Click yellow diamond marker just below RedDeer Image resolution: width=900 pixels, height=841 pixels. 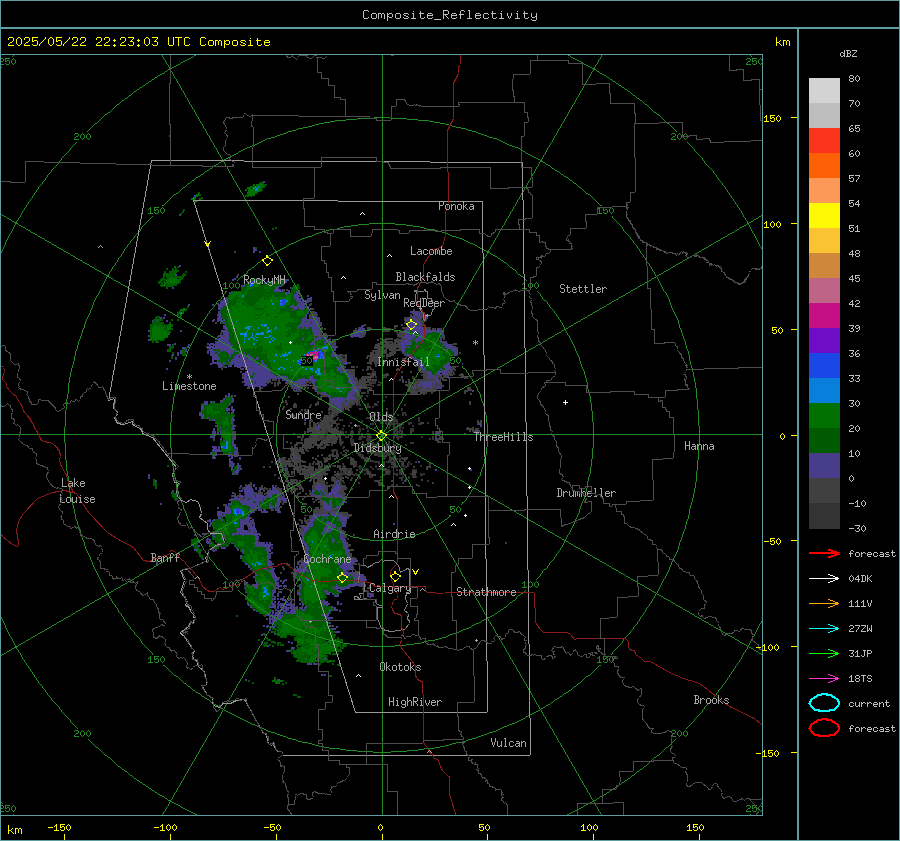tap(411, 325)
